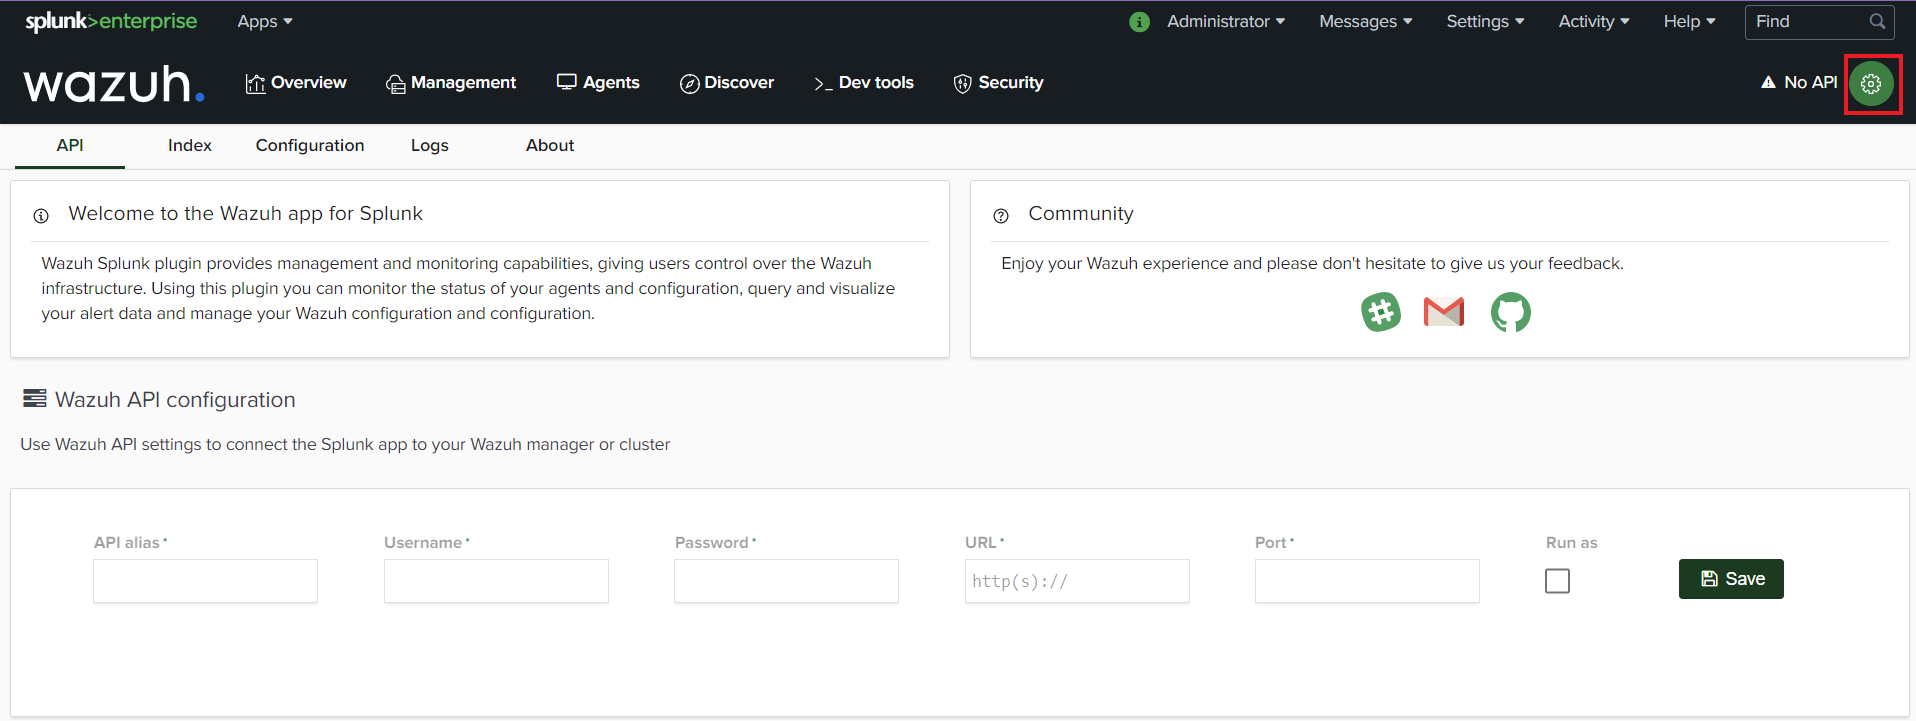Open Dev tools in navigation
This screenshot has width=1916, height=721.
(x=864, y=82)
